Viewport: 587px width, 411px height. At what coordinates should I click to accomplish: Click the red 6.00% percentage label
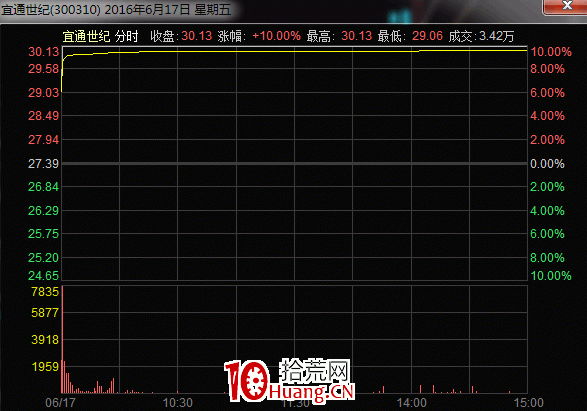click(x=547, y=92)
